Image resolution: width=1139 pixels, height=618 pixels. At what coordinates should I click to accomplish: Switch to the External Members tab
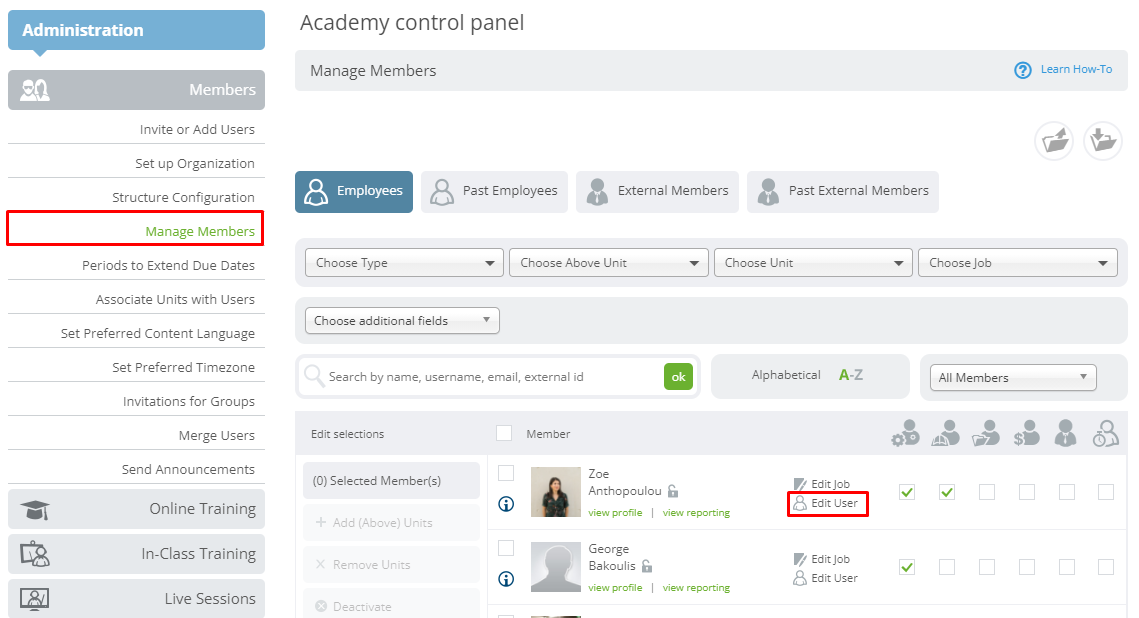click(x=657, y=192)
